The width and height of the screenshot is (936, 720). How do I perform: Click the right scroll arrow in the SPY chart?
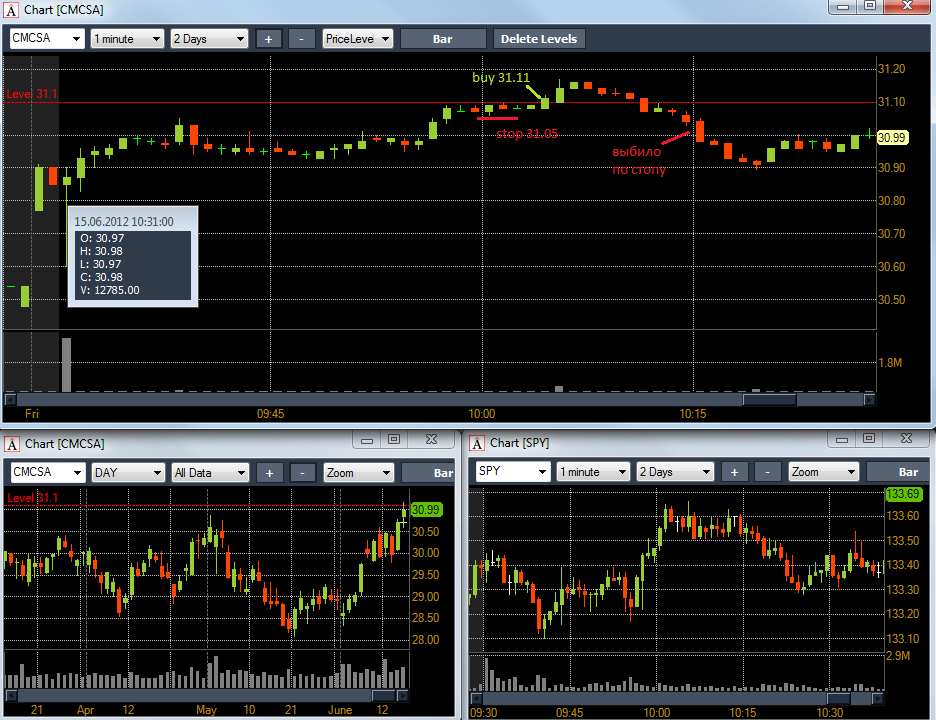878,699
